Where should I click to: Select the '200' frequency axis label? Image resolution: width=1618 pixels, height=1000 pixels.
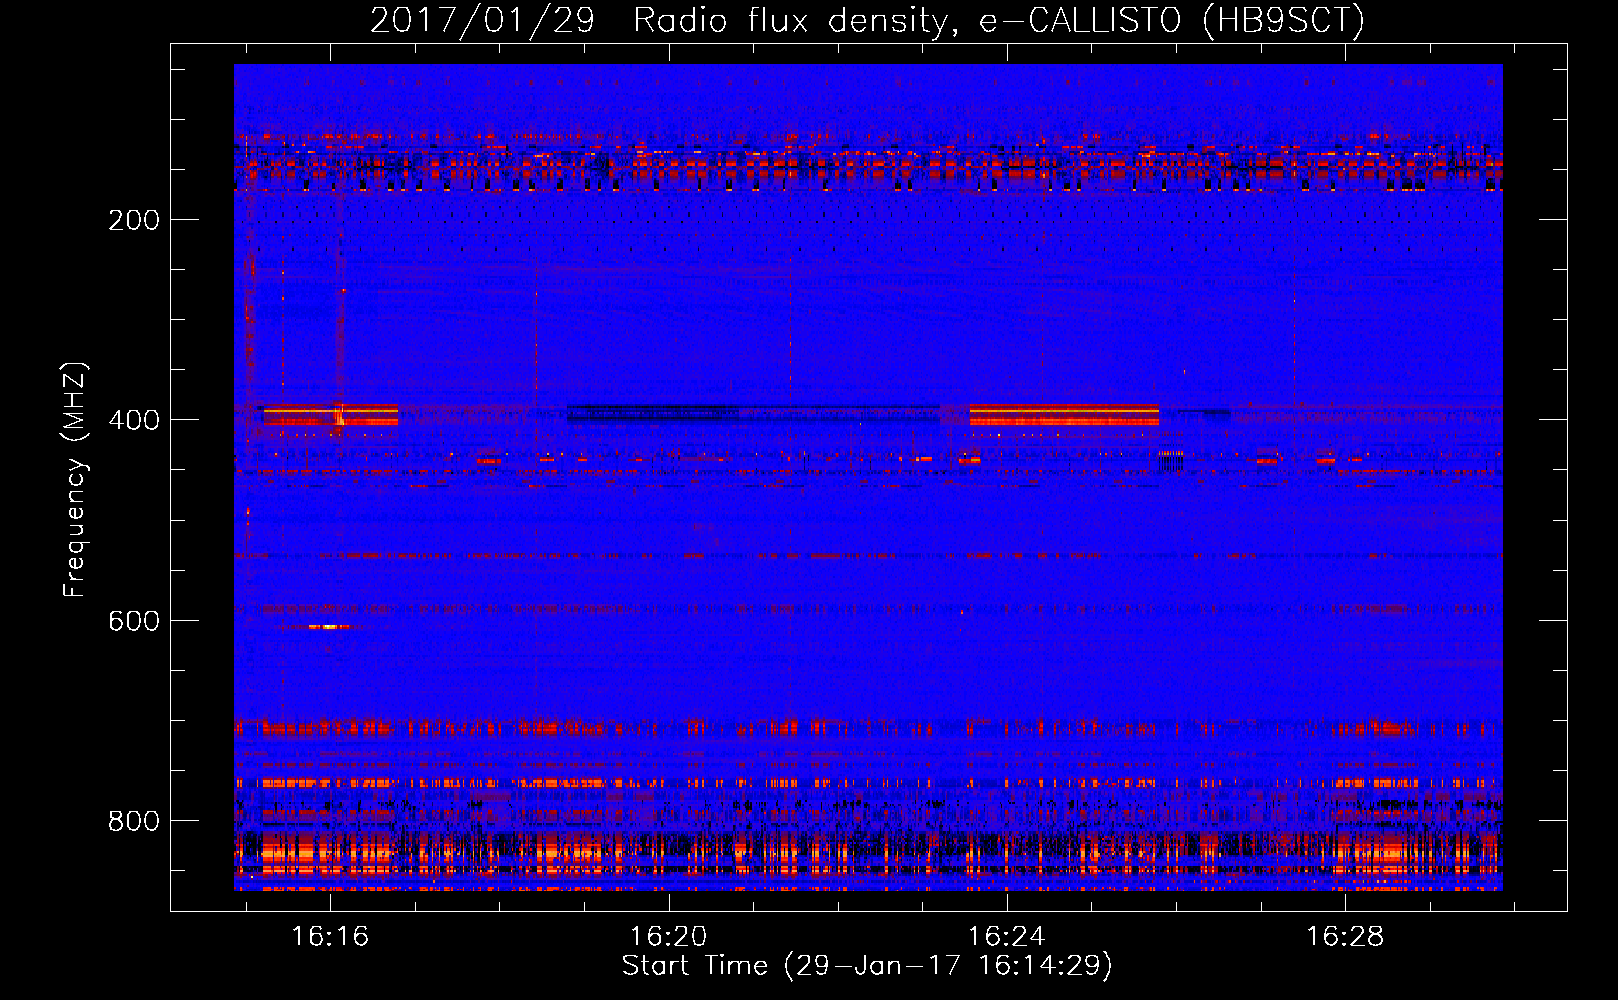[x=134, y=220]
